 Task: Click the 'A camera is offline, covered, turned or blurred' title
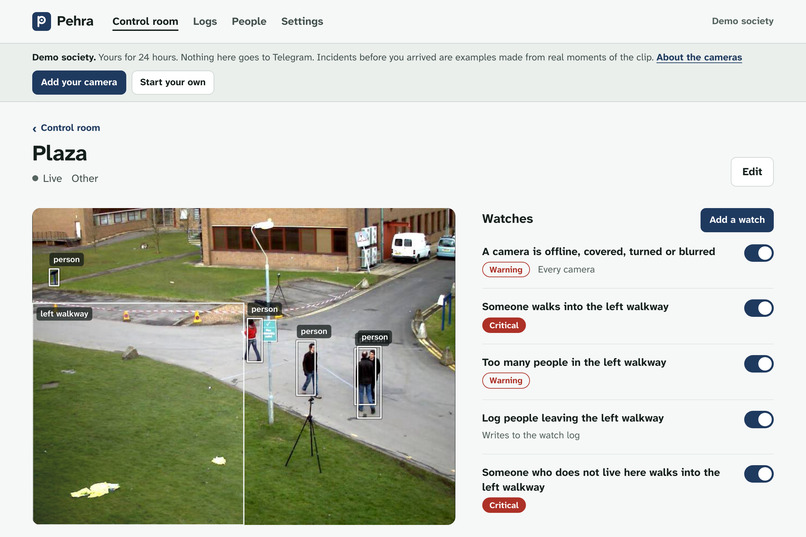598,251
